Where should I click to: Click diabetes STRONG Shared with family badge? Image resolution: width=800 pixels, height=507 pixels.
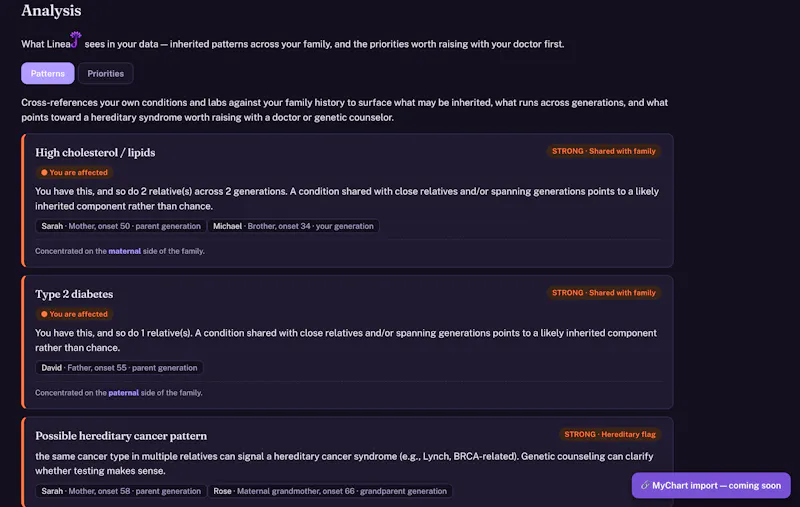pos(604,293)
